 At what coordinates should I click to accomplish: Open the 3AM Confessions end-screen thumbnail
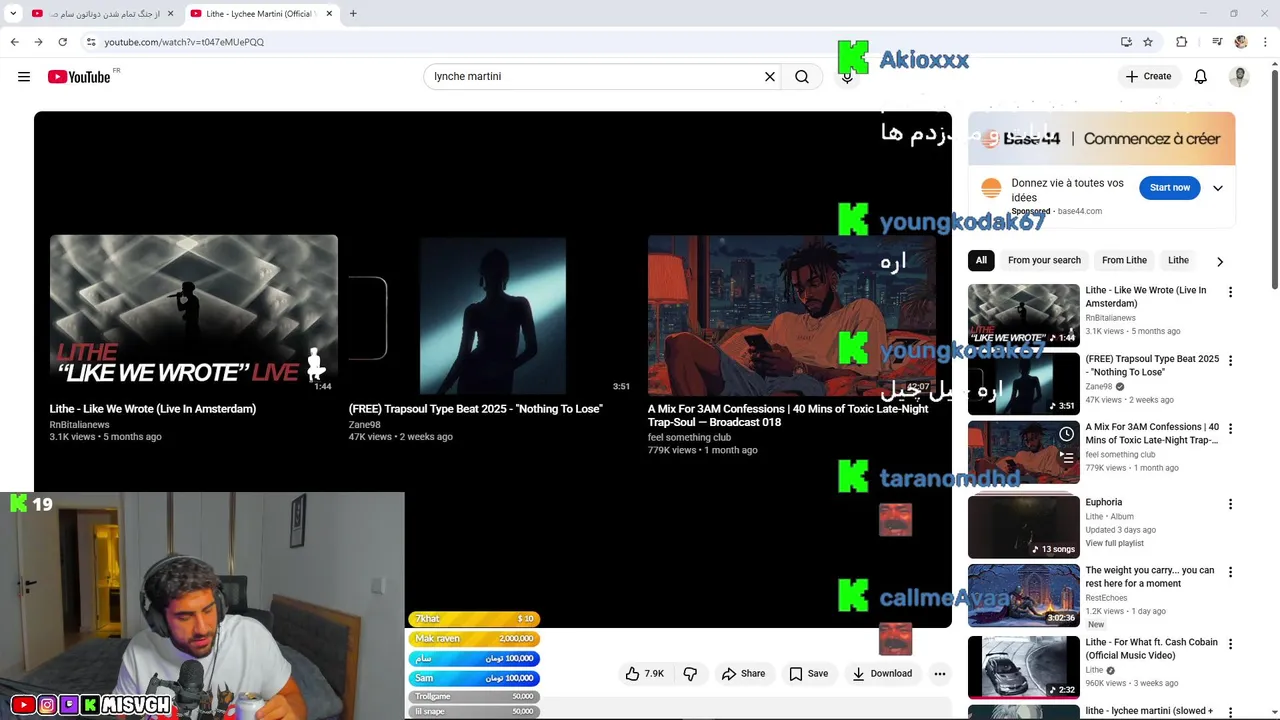pos(792,315)
